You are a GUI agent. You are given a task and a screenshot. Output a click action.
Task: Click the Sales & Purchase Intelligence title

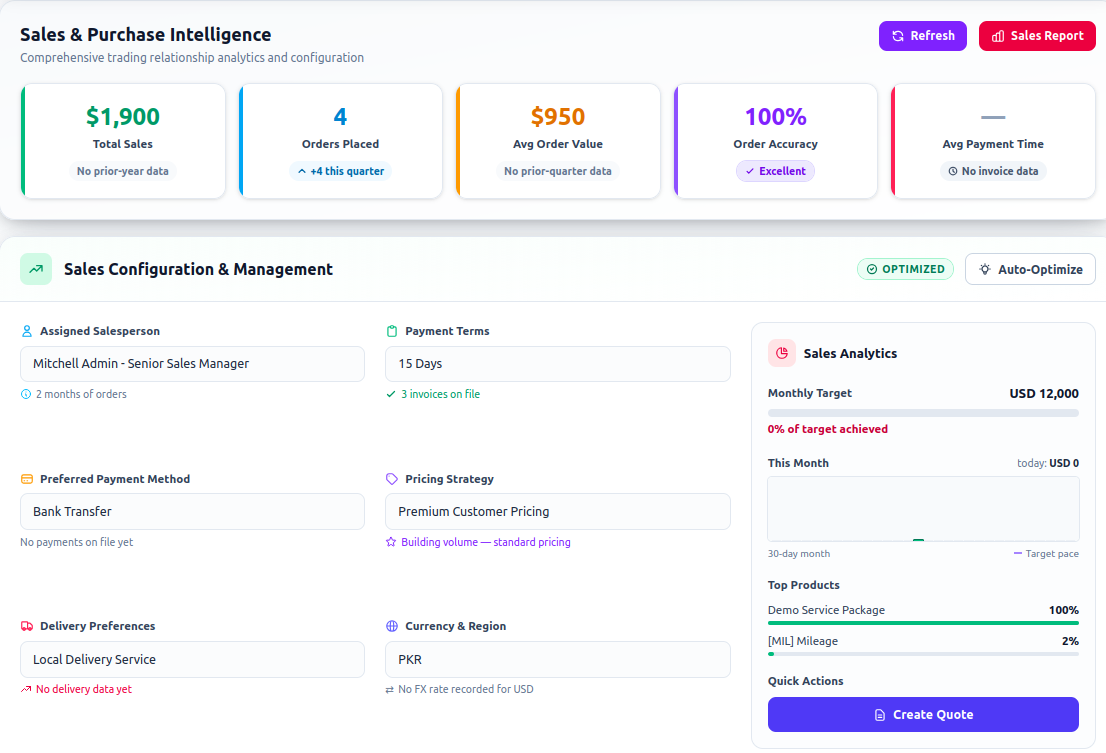coord(145,35)
